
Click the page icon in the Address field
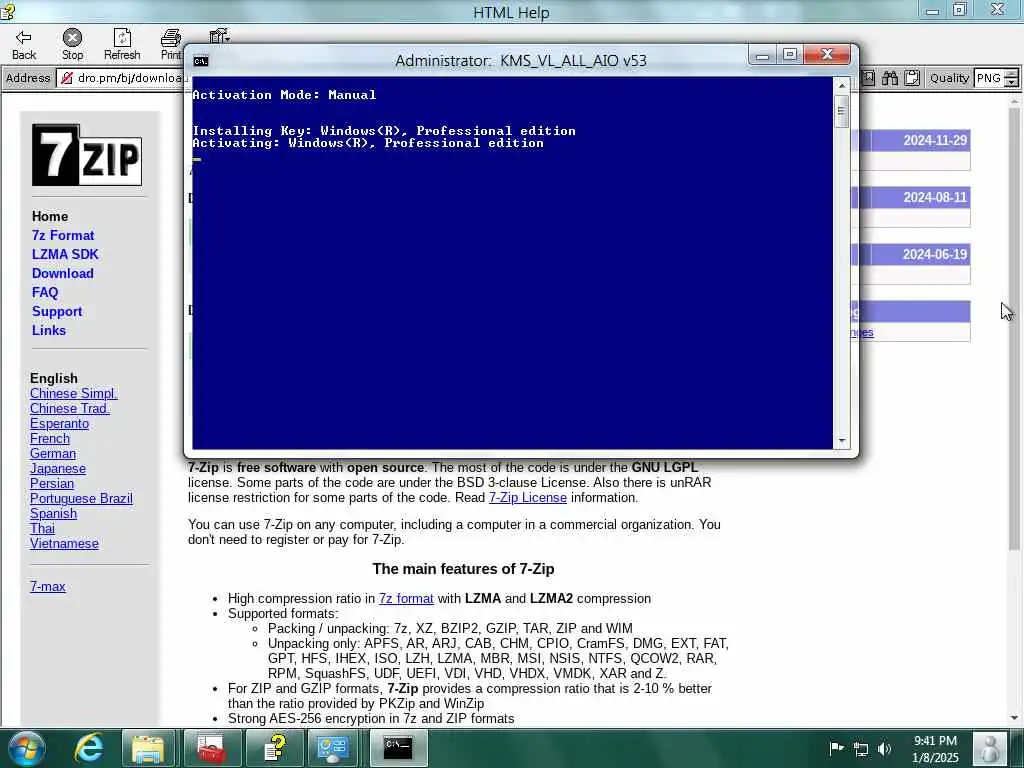67,78
